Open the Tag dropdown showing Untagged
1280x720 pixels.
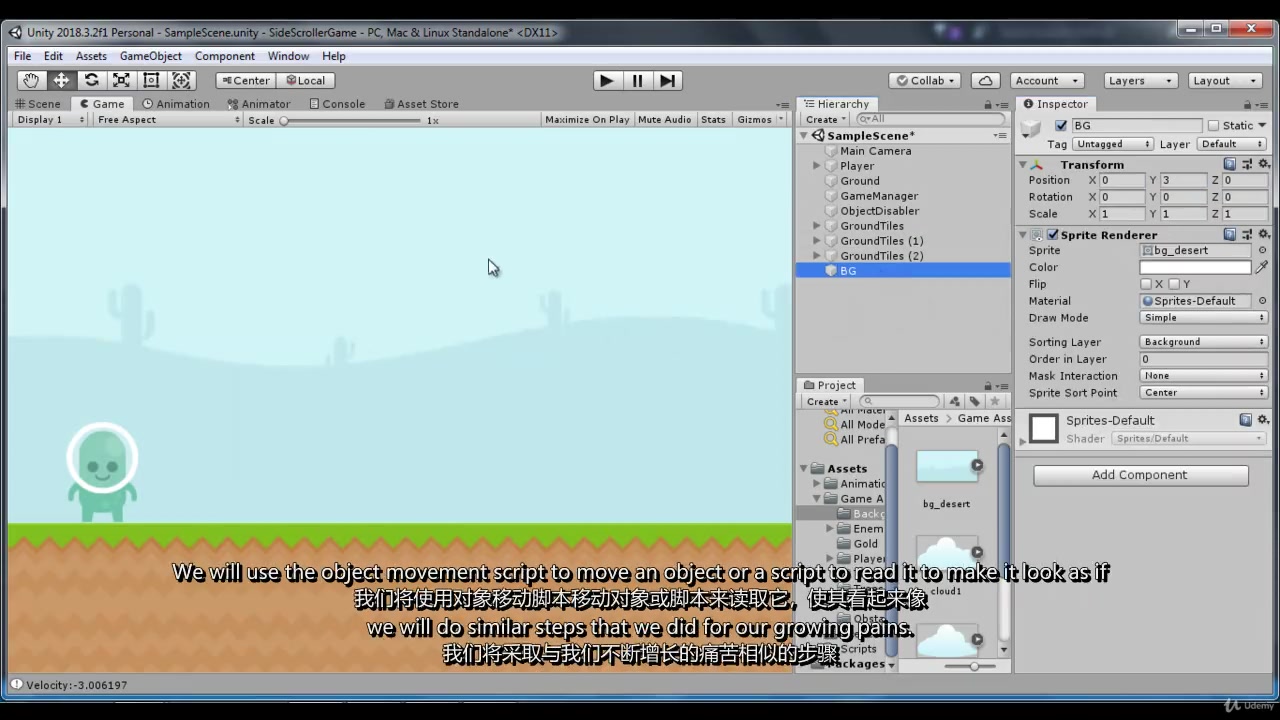pyautogui.click(x=1112, y=144)
